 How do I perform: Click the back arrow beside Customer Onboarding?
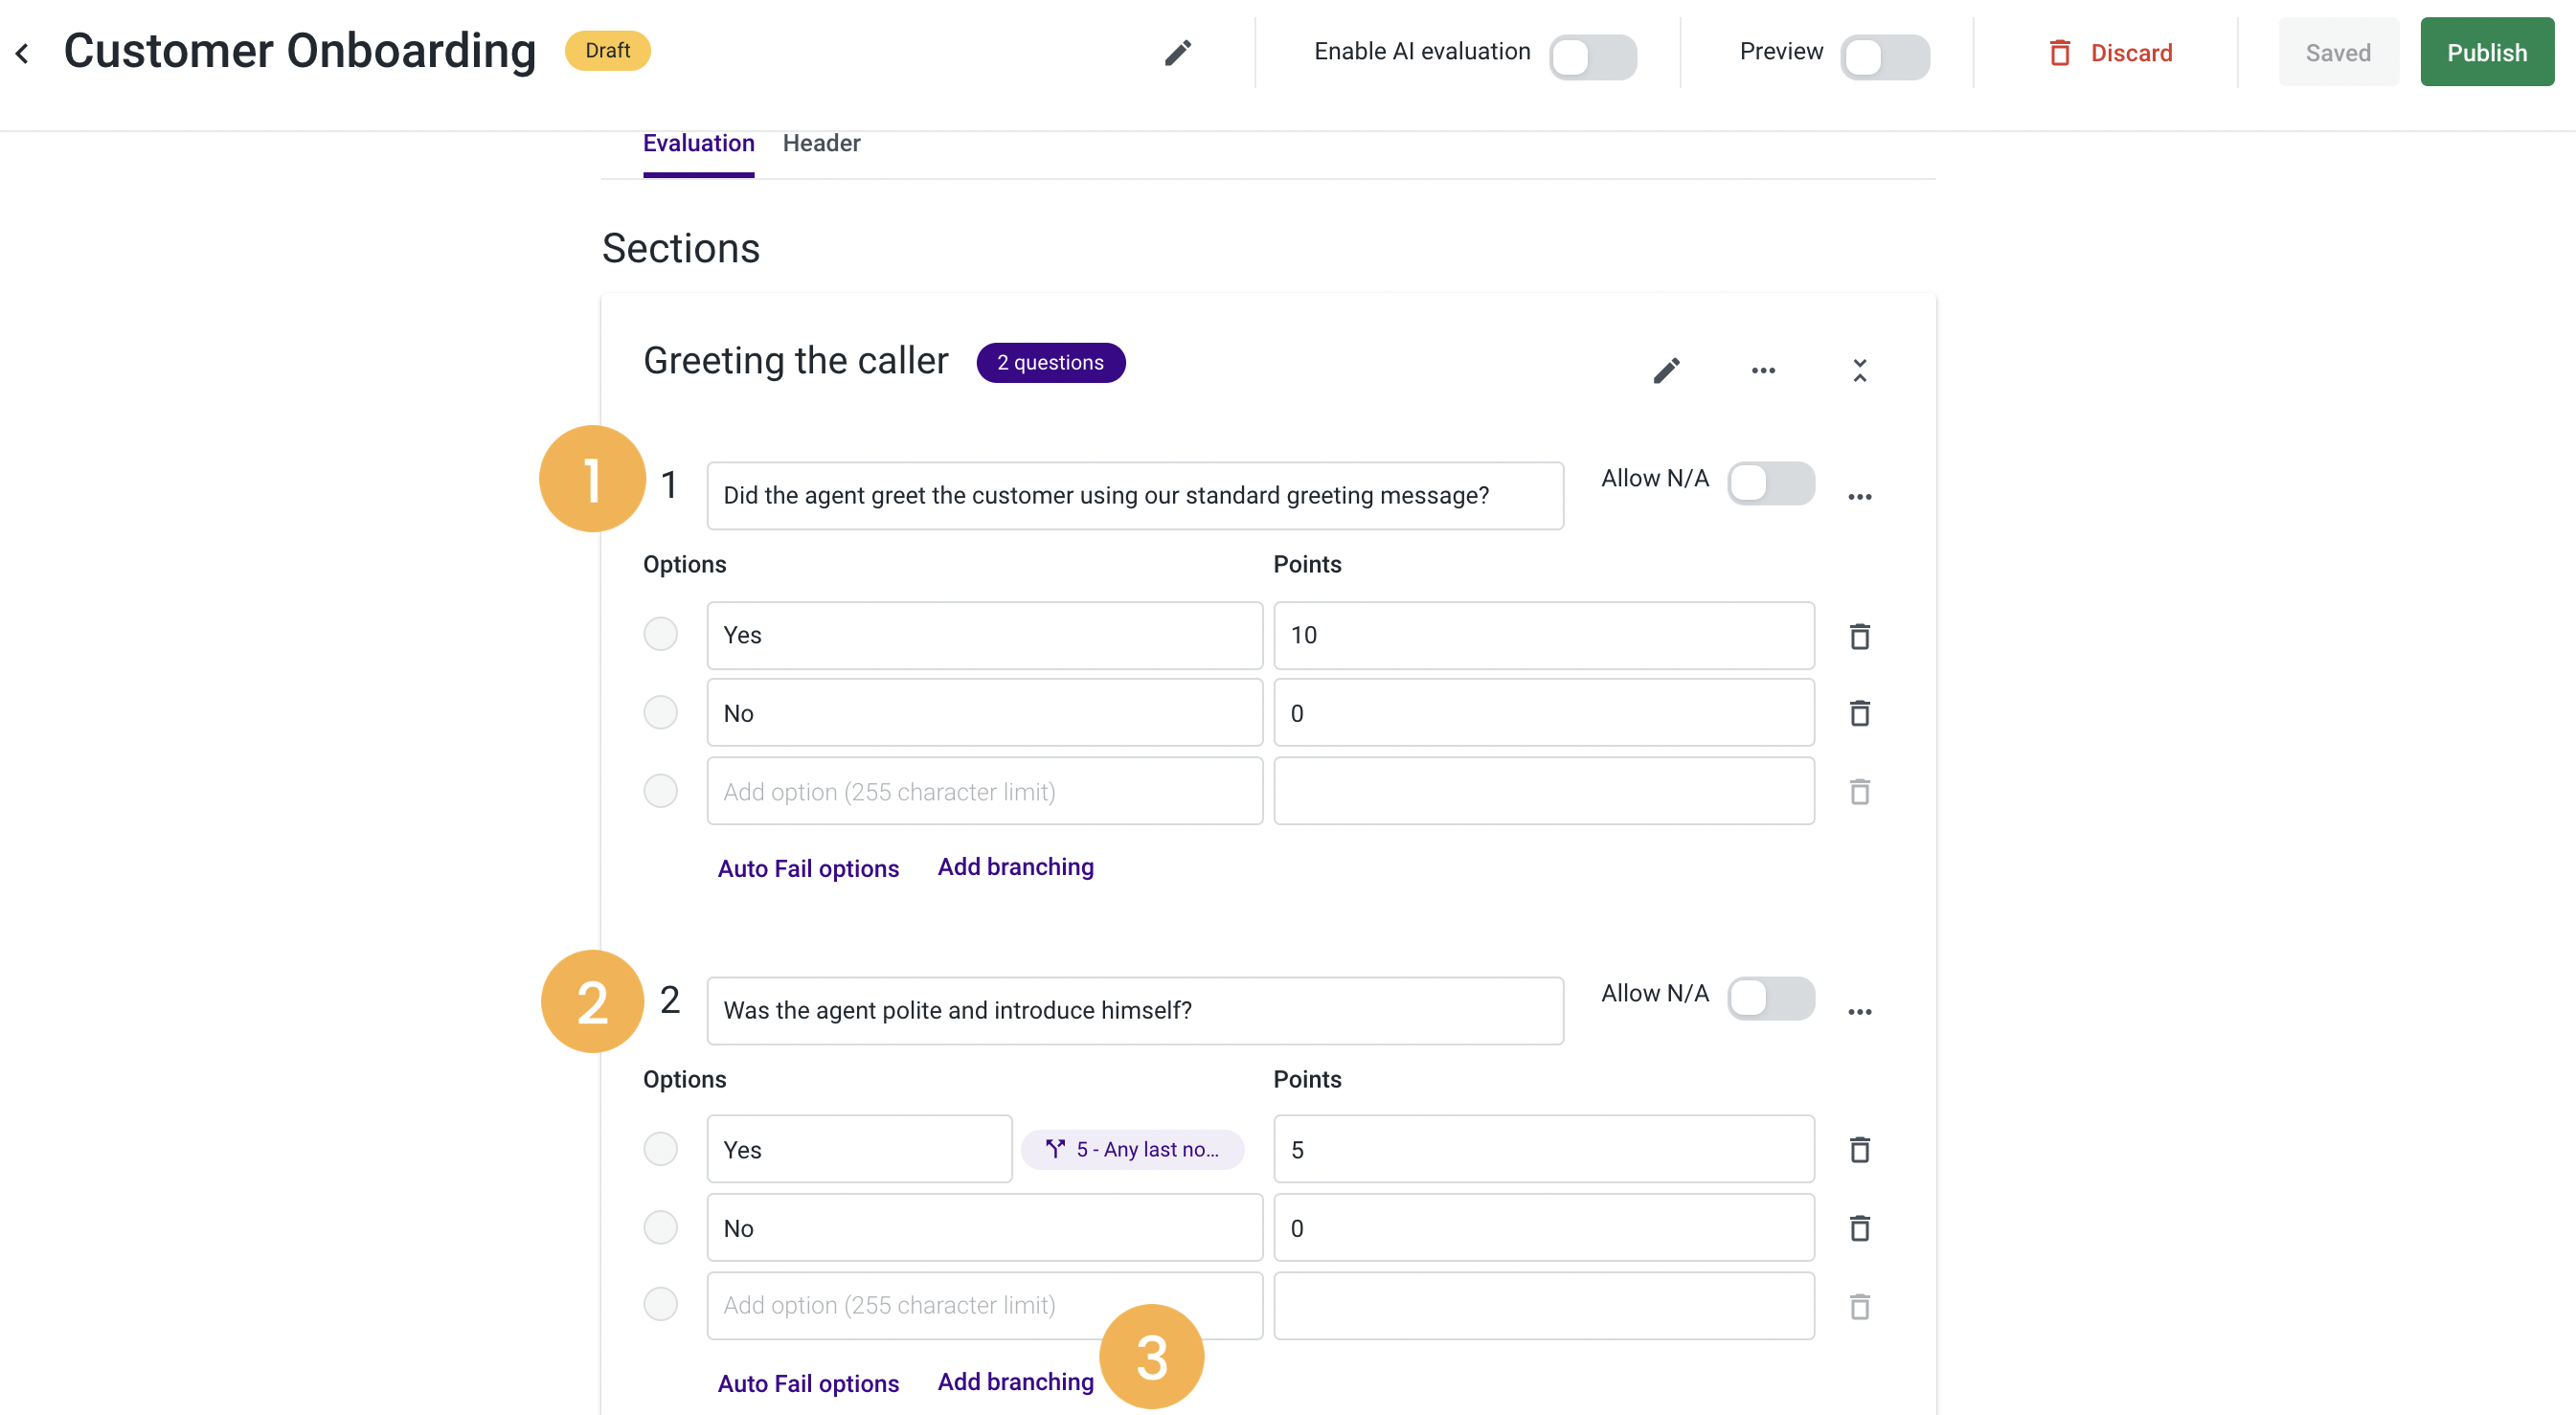[x=22, y=53]
